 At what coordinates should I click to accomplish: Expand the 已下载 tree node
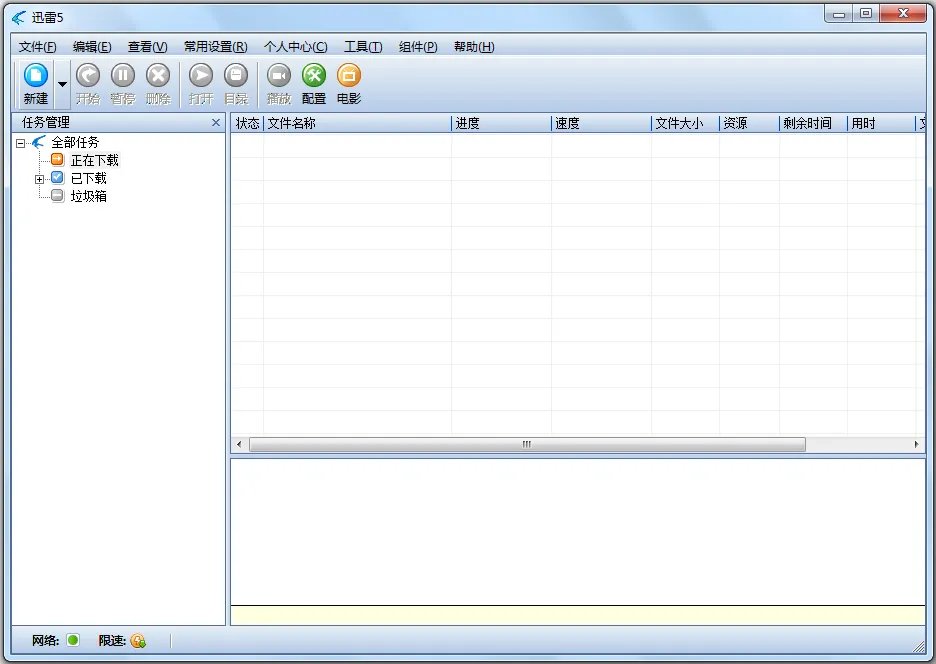tap(39, 177)
